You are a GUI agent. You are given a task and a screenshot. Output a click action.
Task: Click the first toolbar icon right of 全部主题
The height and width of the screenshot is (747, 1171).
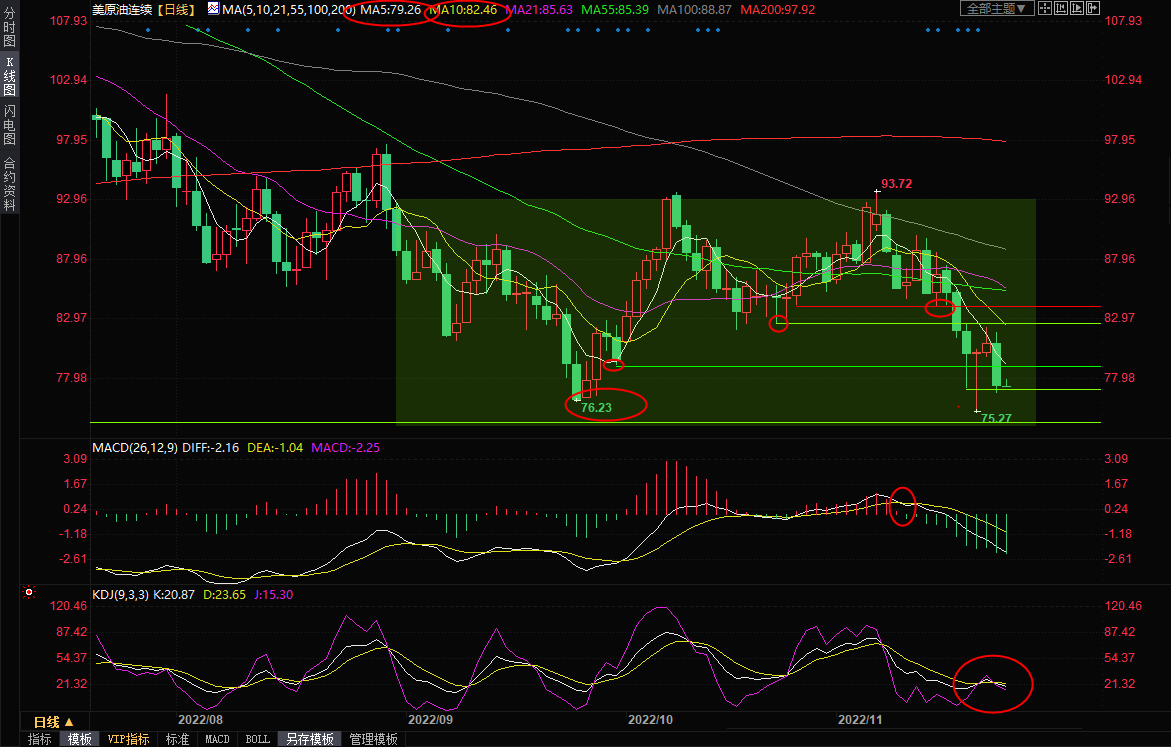click(1046, 8)
